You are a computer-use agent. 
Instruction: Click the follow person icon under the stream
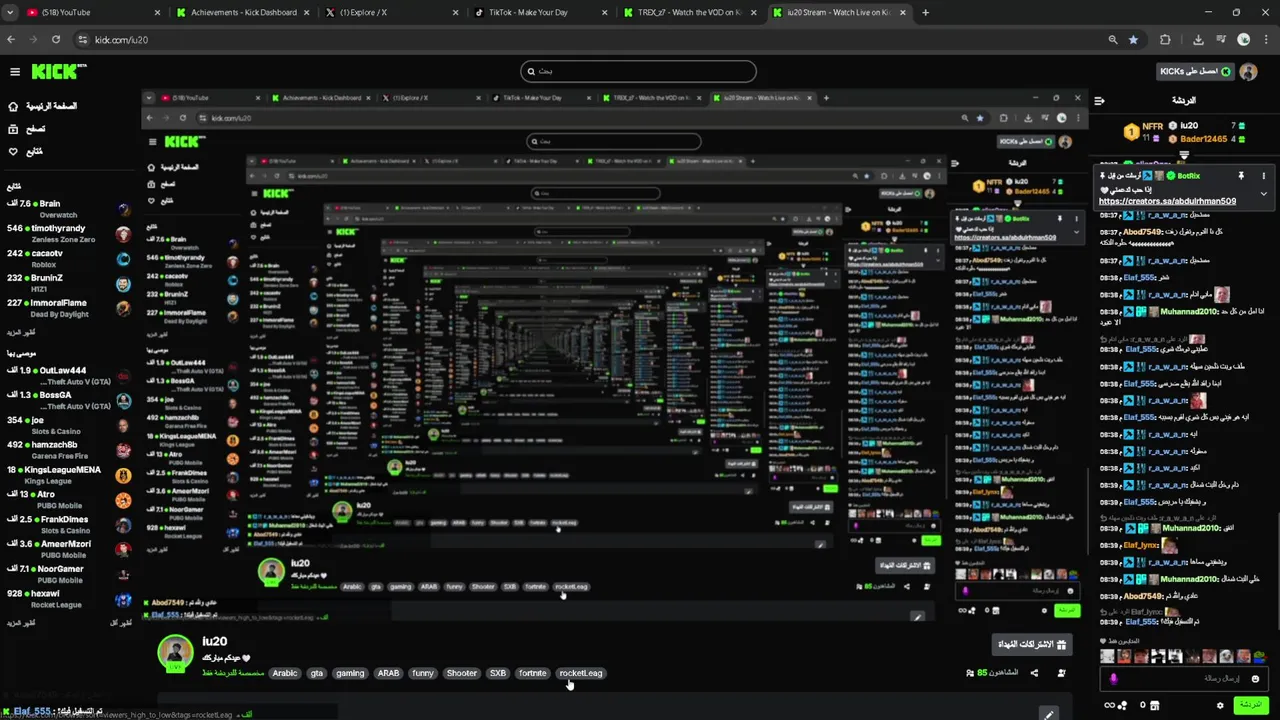pos(1061,673)
